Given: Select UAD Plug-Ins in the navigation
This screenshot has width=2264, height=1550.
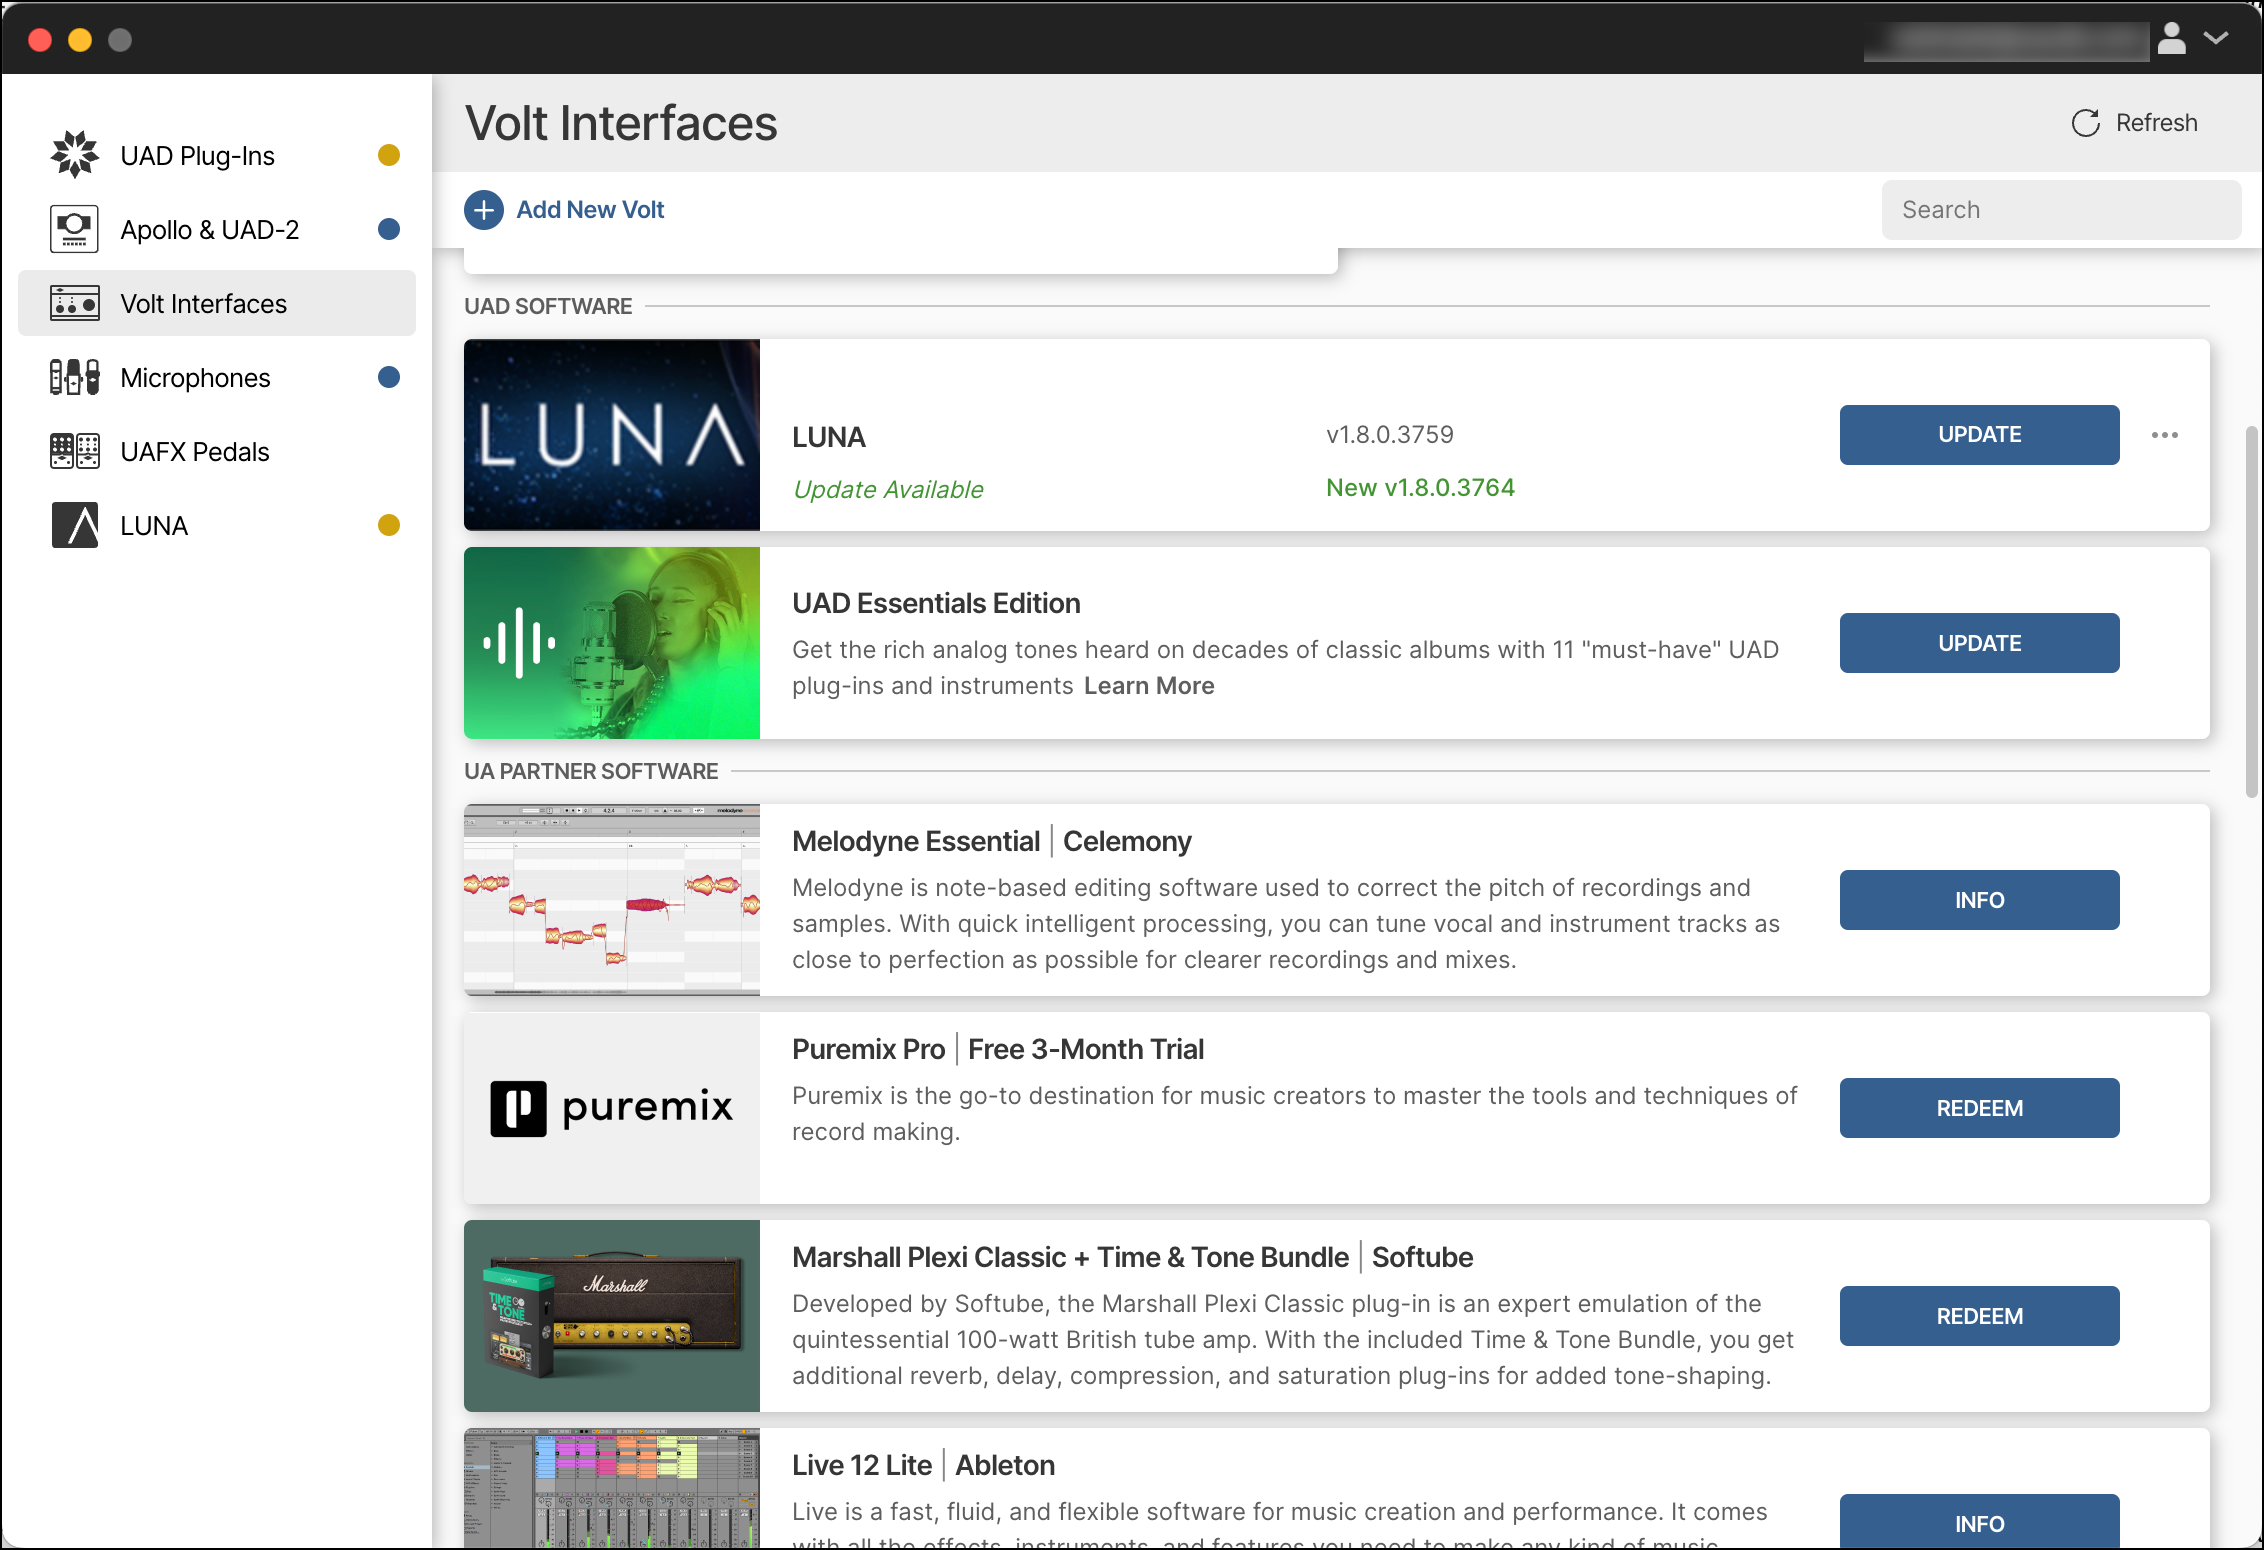Looking at the screenshot, I should pyautogui.click(x=196, y=154).
